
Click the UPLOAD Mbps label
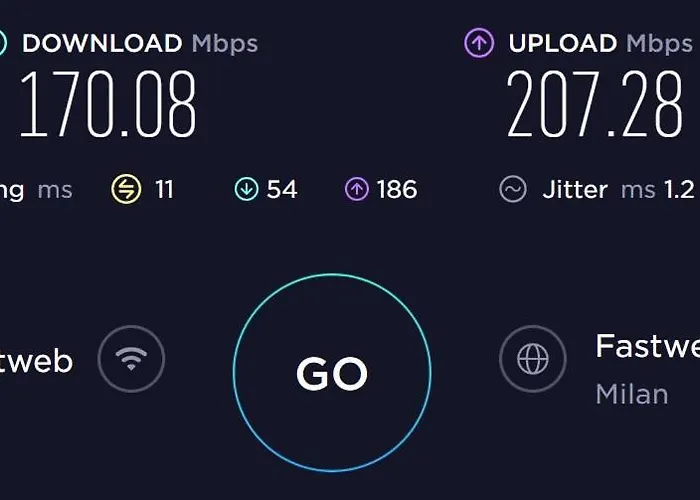pos(600,44)
